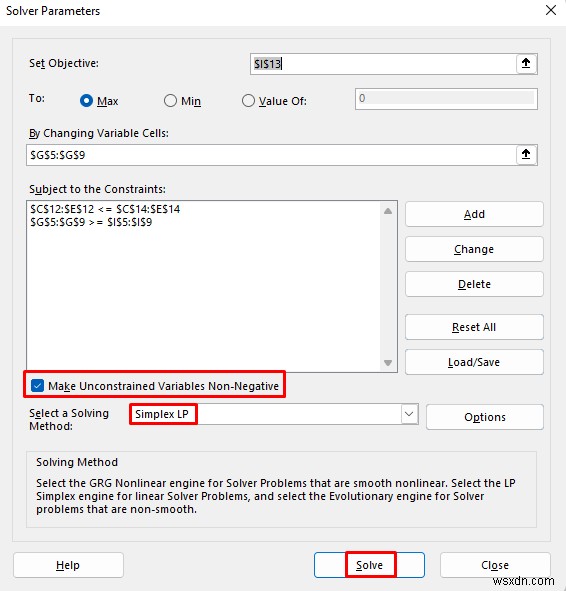Click the Close button

[x=495, y=565]
